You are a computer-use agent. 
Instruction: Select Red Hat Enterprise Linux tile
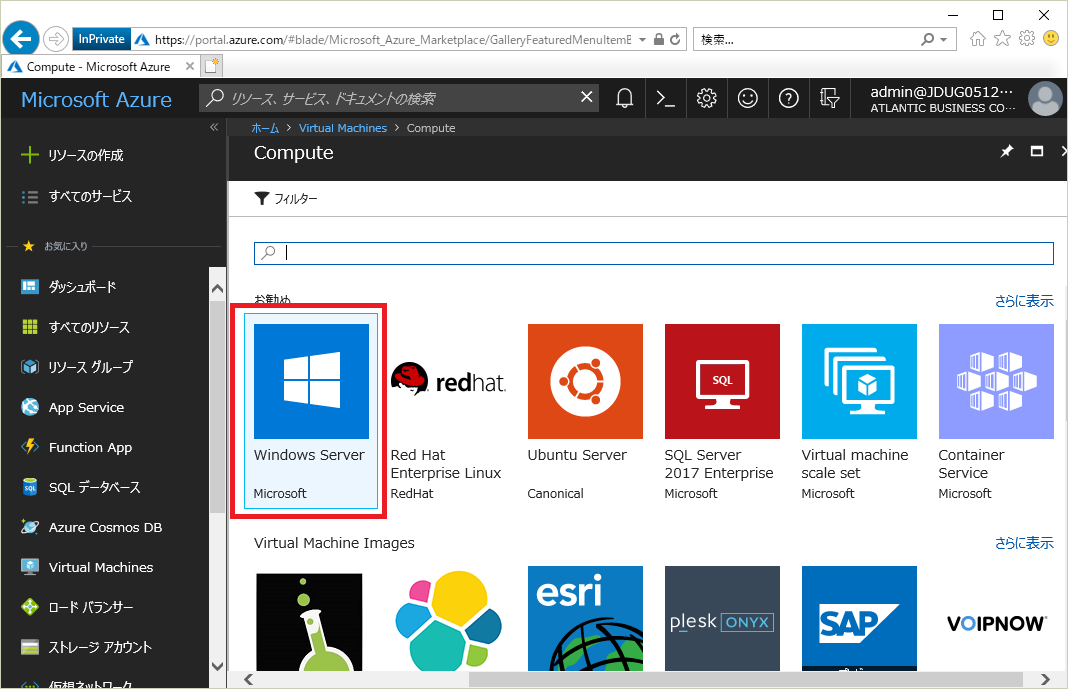pyautogui.click(x=447, y=411)
